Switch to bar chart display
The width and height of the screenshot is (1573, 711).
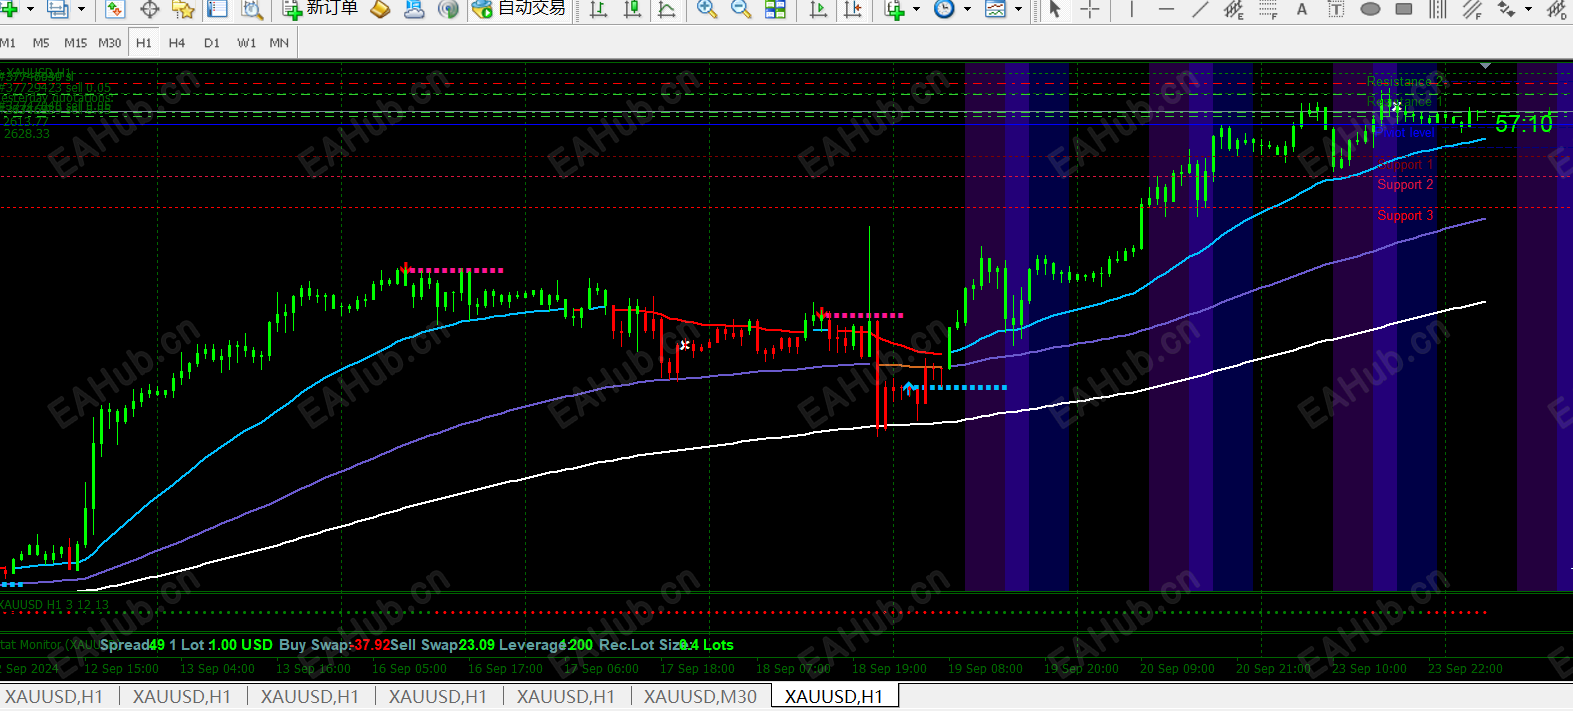pyautogui.click(x=598, y=9)
